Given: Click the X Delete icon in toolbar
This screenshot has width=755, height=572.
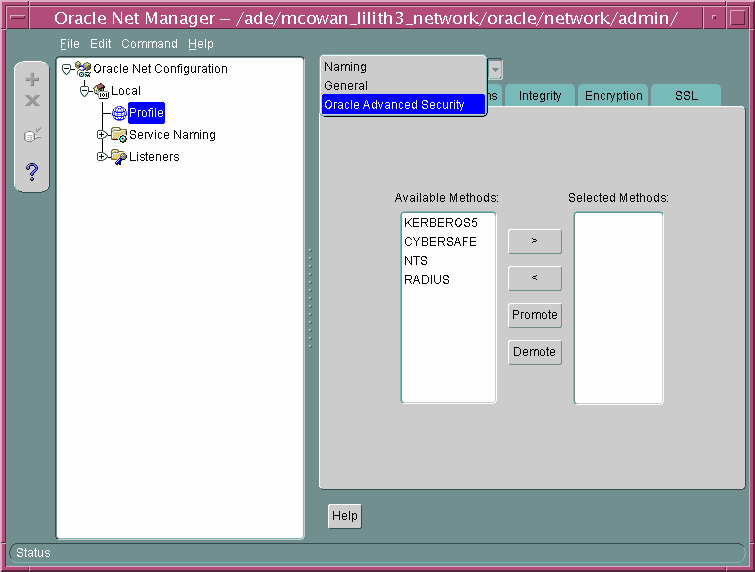Looking at the screenshot, I should [x=32, y=101].
